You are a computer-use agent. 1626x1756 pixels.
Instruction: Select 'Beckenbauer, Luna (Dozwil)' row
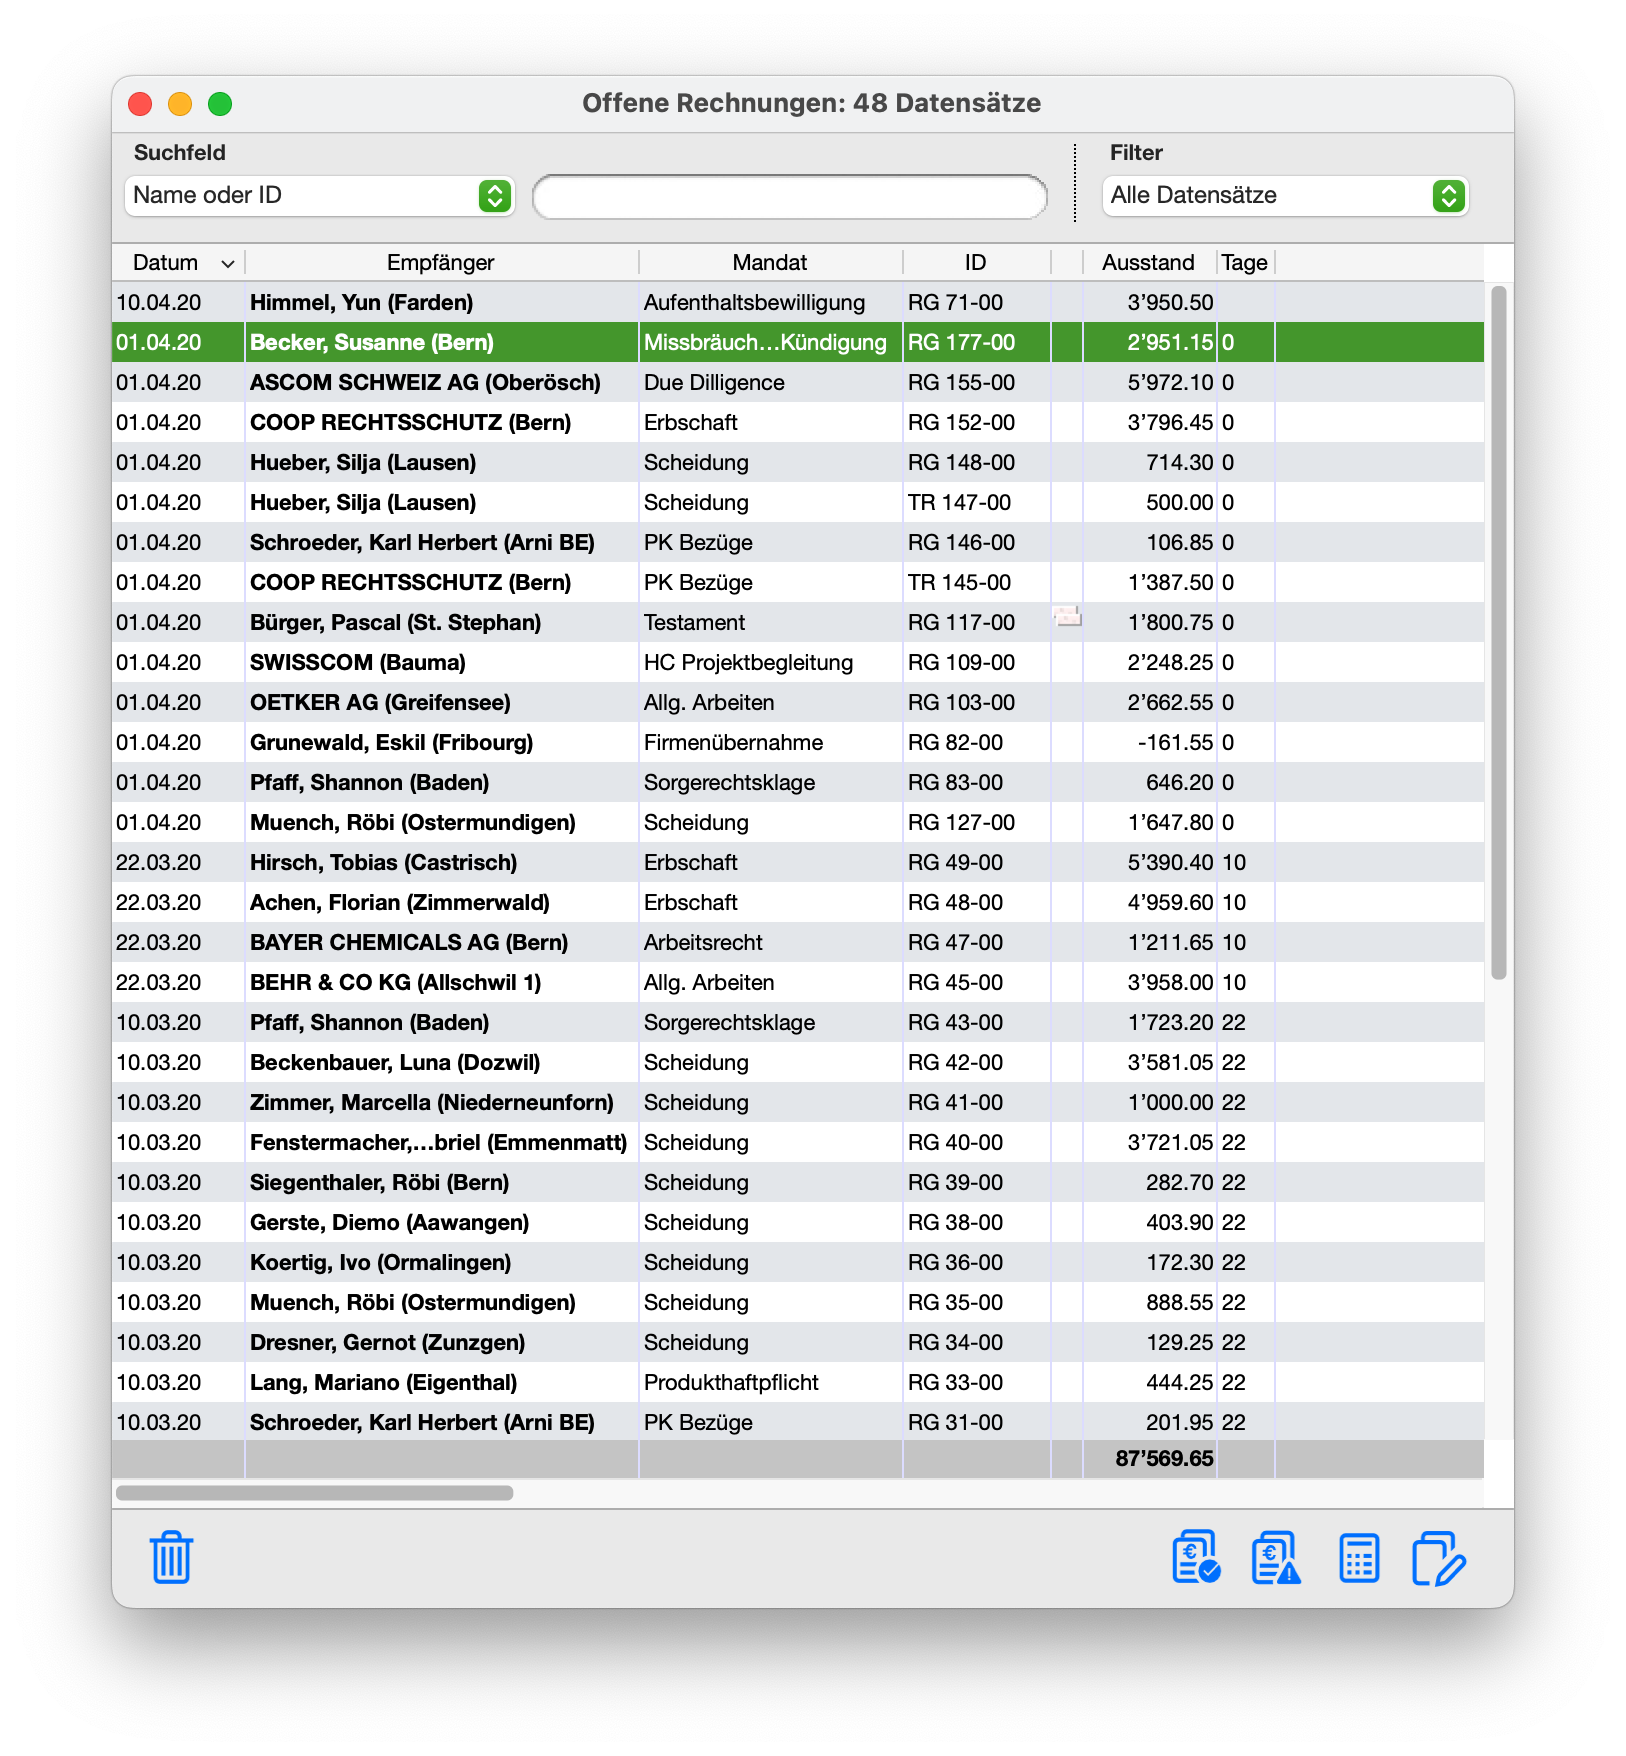[798, 1062]
